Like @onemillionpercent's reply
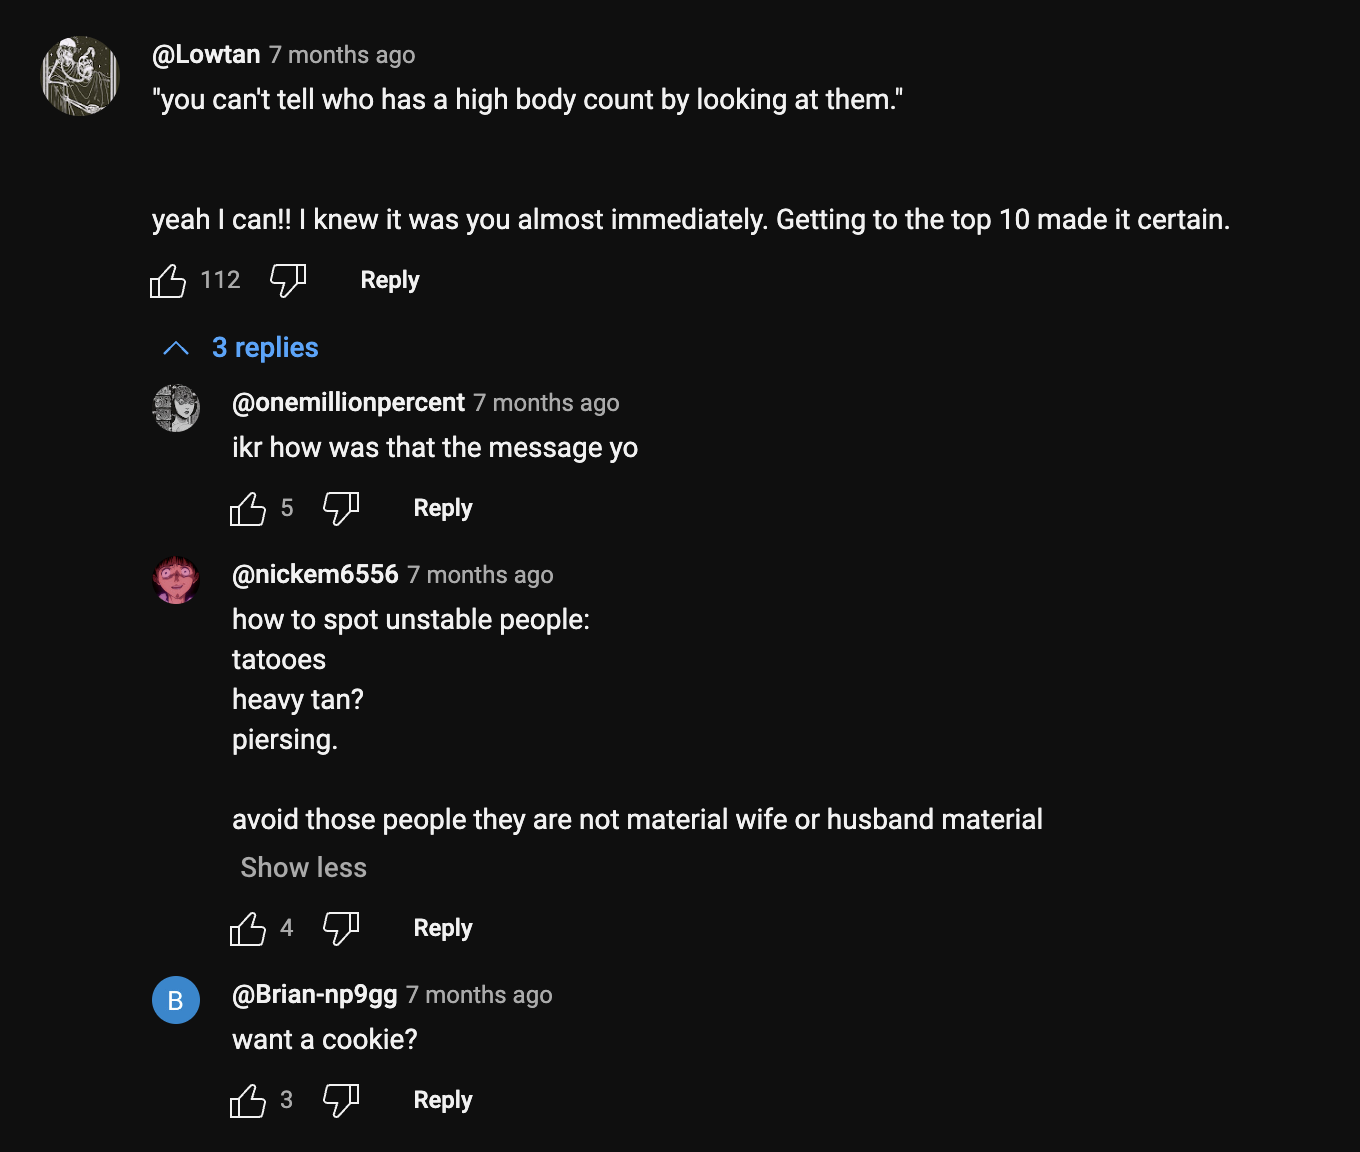The height and width of the screenshot is (1152, 1360). coord(247,508)
